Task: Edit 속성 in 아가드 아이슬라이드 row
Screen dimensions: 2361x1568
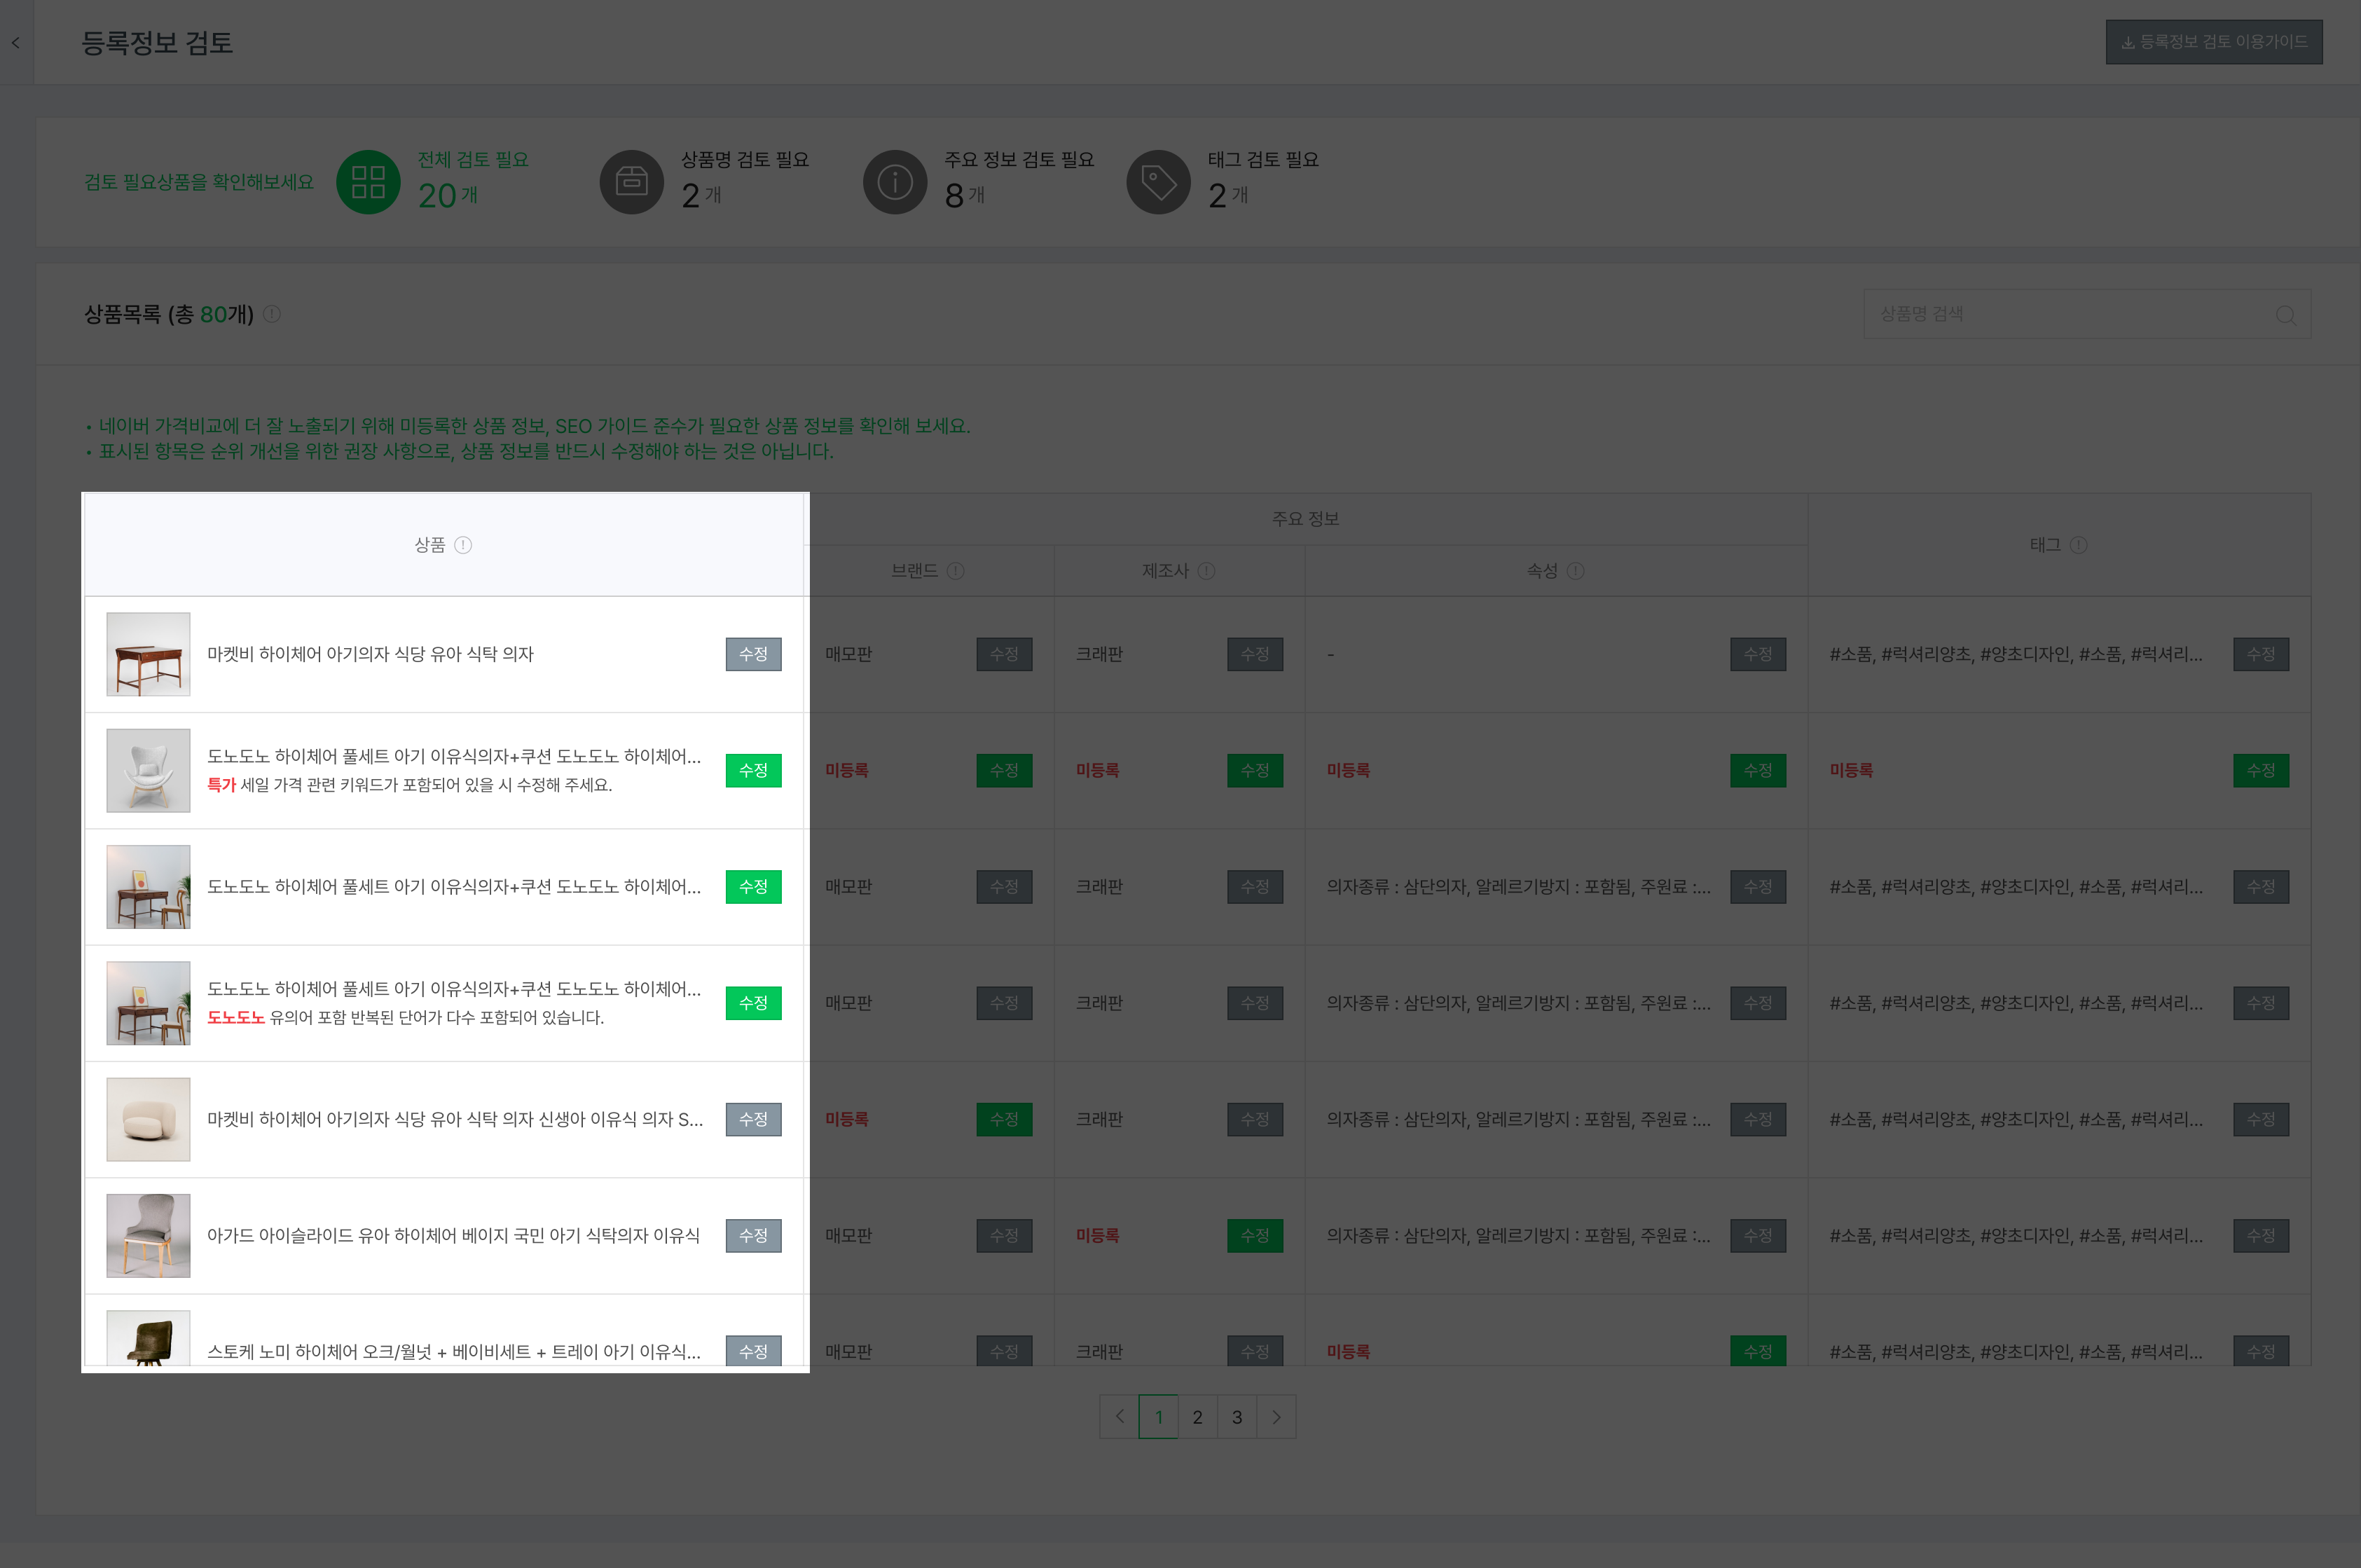Action: 1758,1235
